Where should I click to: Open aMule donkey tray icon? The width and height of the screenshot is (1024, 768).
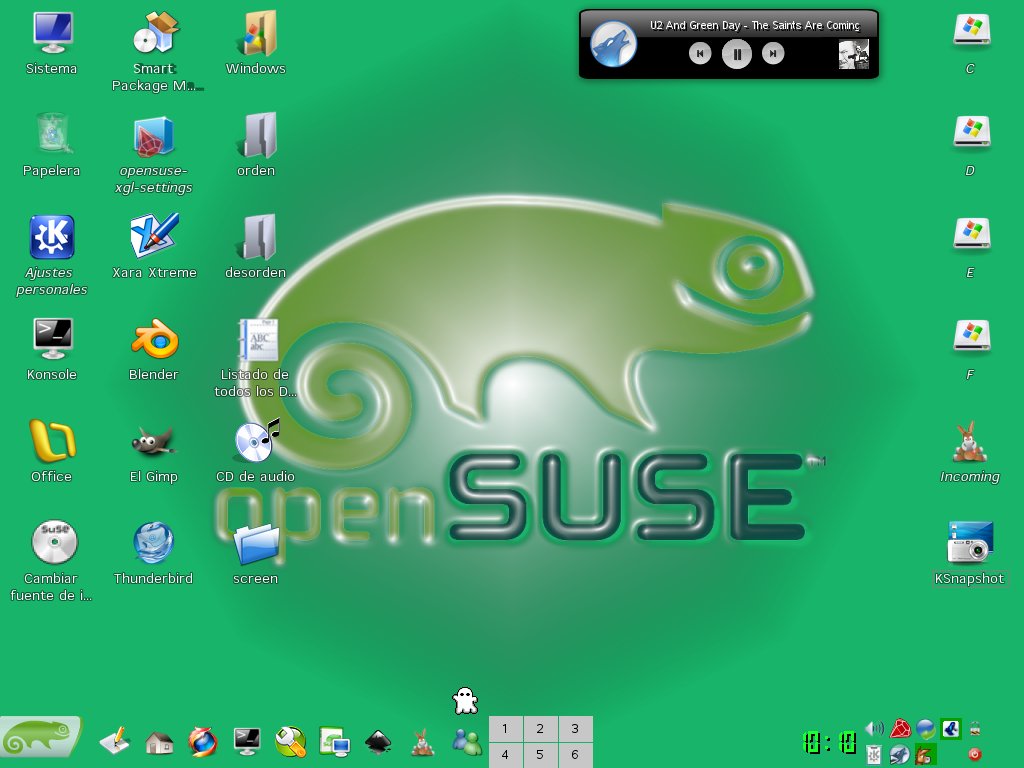click(925, 755)
